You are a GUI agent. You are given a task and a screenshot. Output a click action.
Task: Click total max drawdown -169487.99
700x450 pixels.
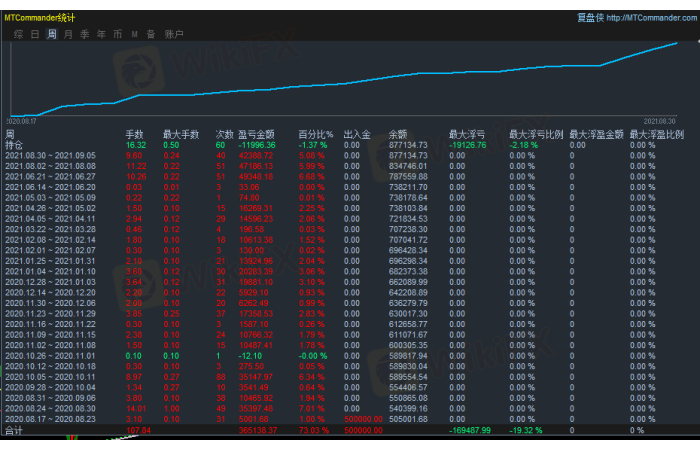470,430
